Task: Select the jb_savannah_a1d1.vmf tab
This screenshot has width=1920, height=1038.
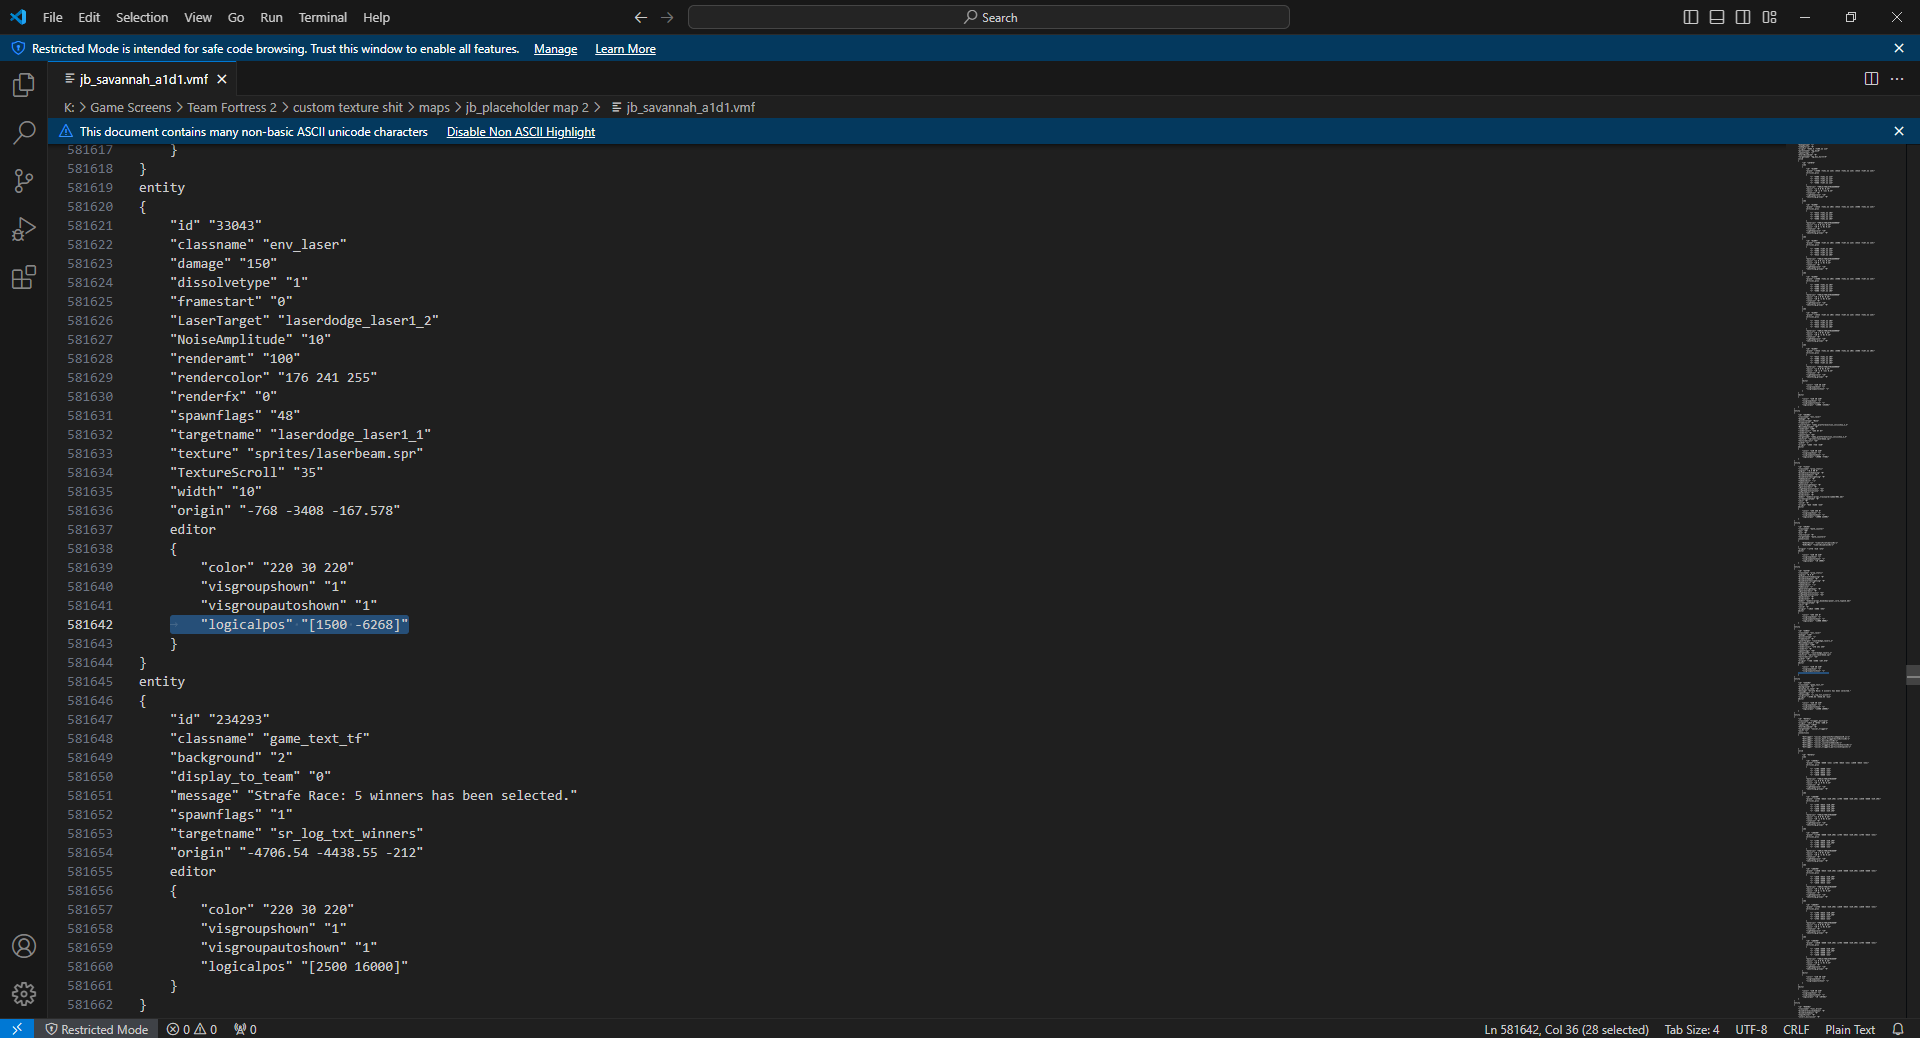Action: coord(144,79)
